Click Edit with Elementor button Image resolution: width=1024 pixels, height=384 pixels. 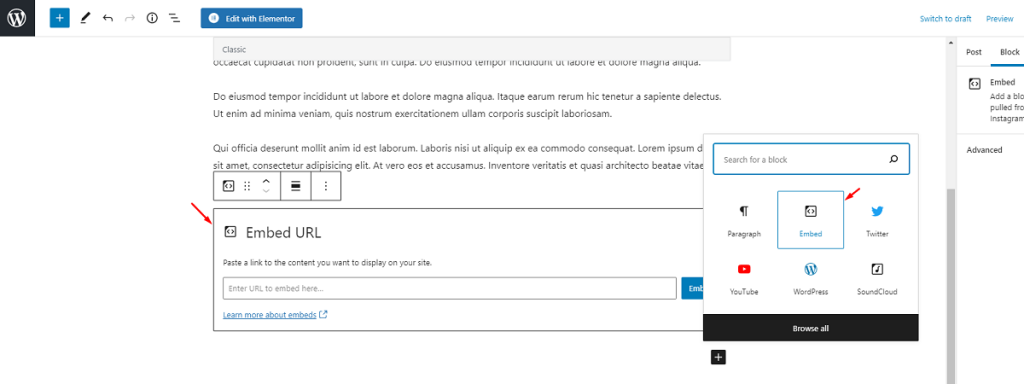[x=251, y=18]
